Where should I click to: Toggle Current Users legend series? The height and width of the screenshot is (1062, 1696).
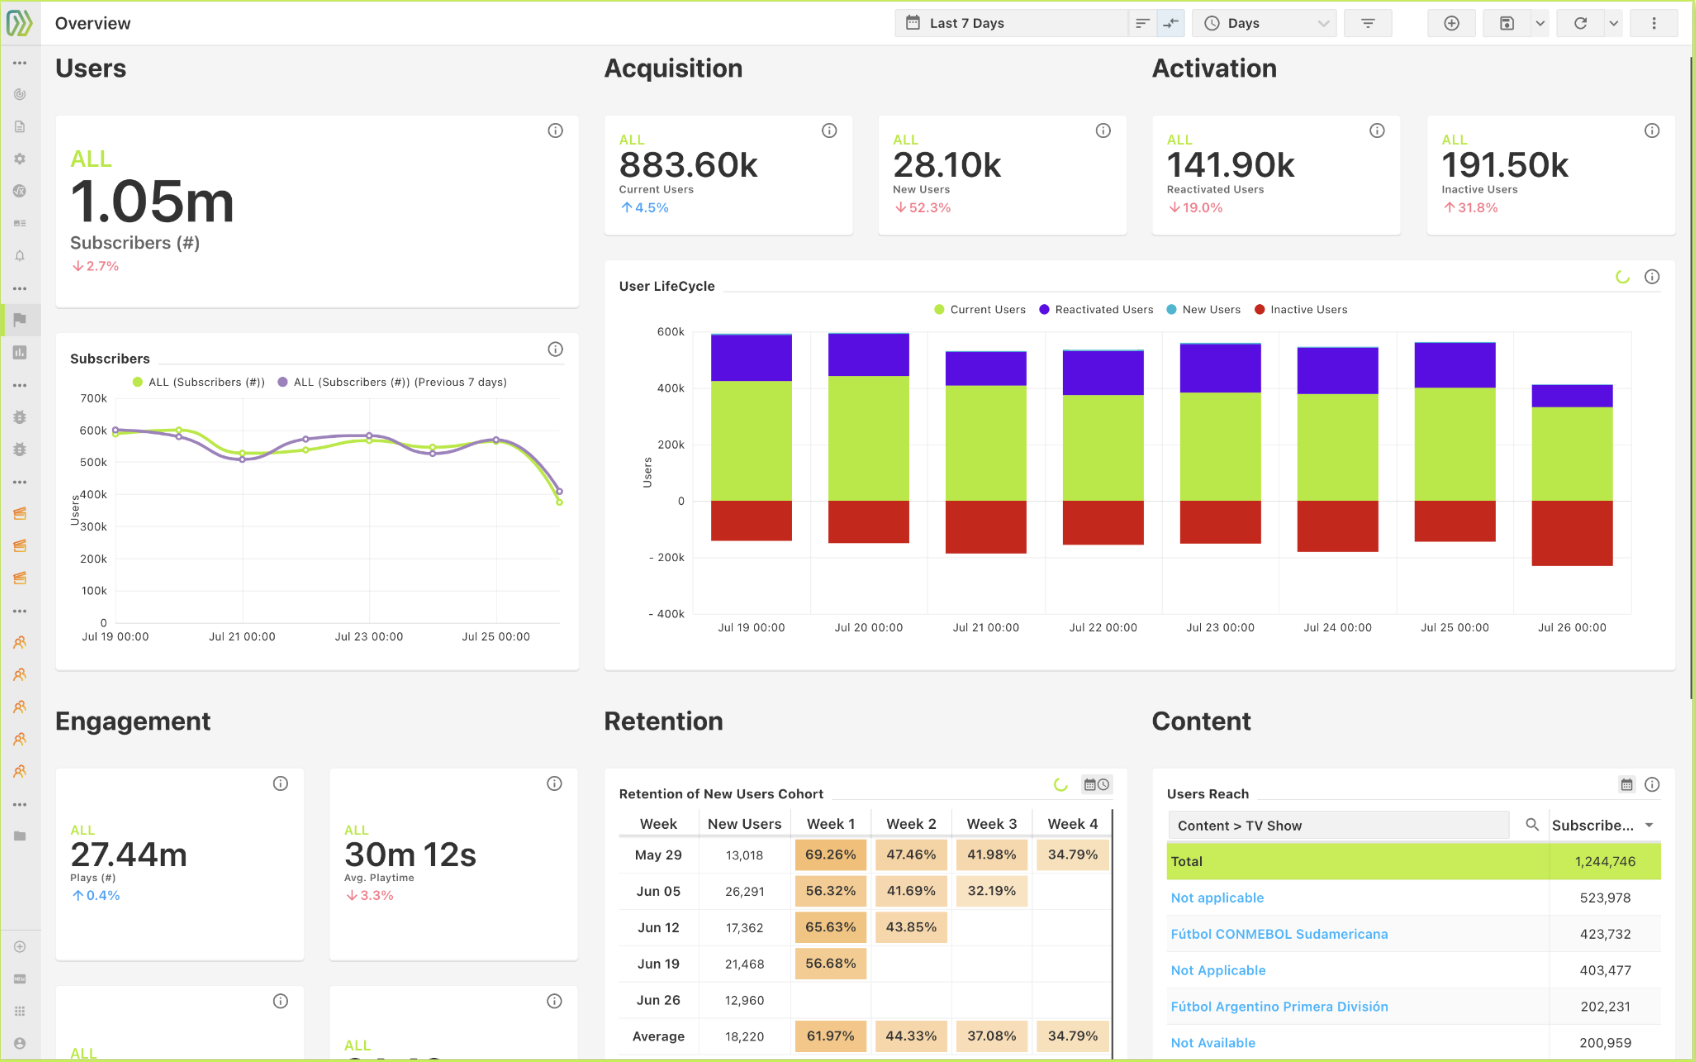[980, 310]
